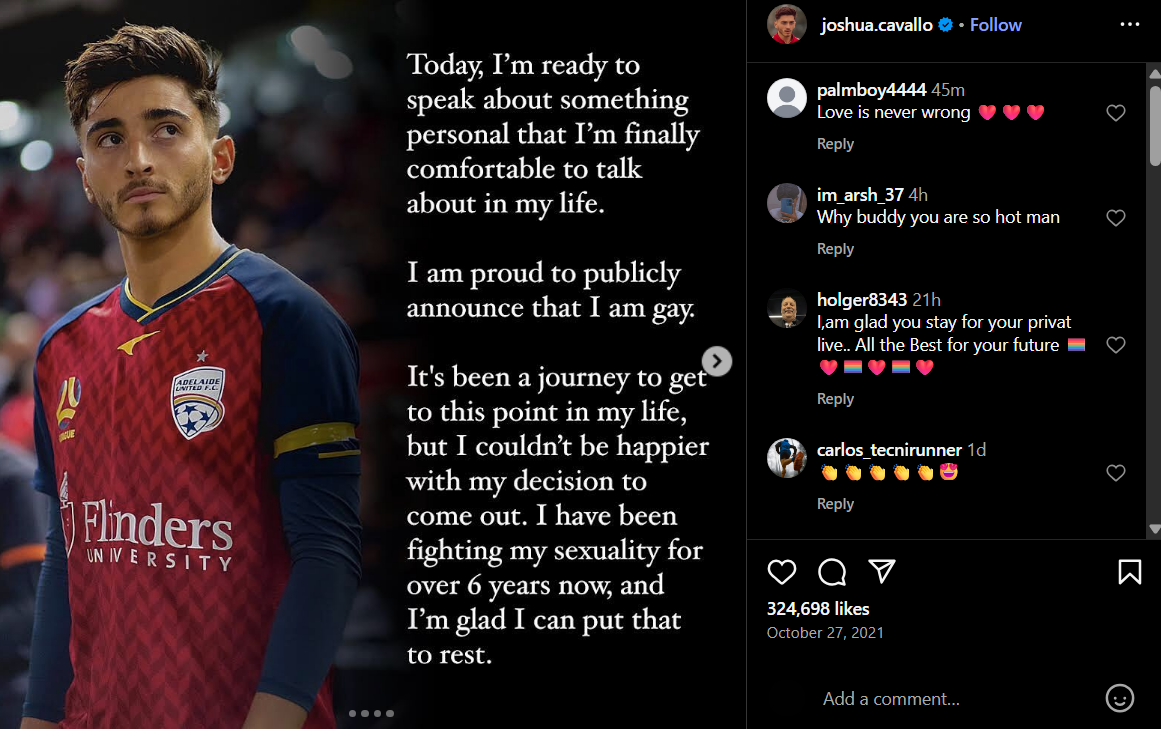Save the post with the bookmark icon
Viewport: 1161px width, 729px height.
[1129, 571]
